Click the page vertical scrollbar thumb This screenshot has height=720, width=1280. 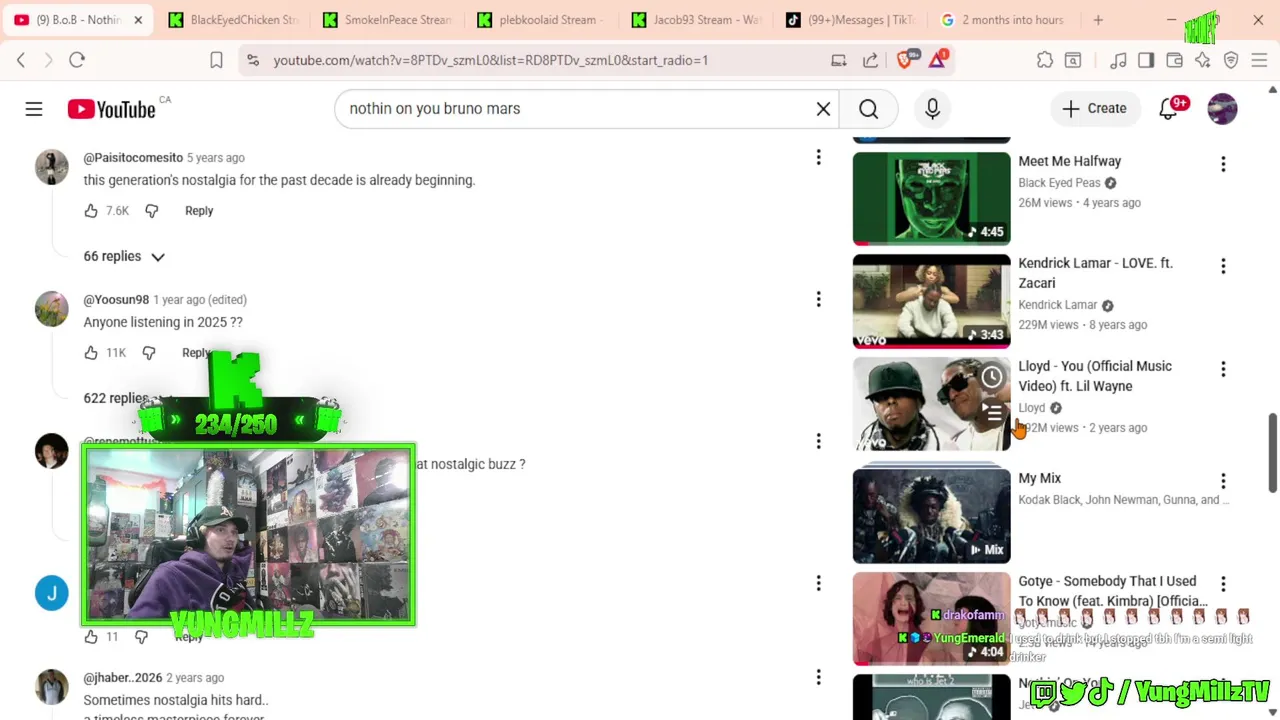point(1272,453)
